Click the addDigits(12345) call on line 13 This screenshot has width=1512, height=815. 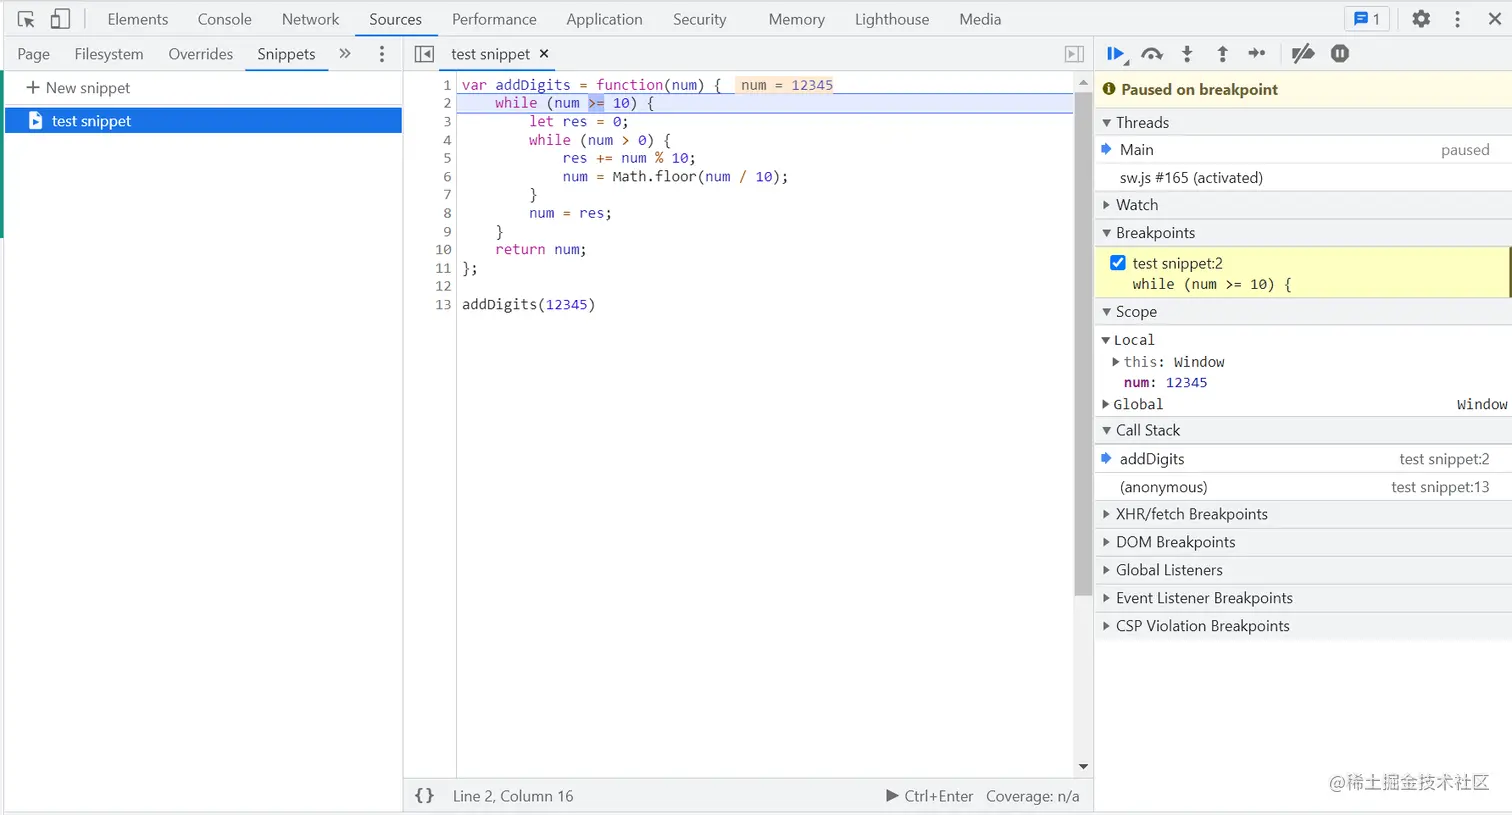(528, 304)
